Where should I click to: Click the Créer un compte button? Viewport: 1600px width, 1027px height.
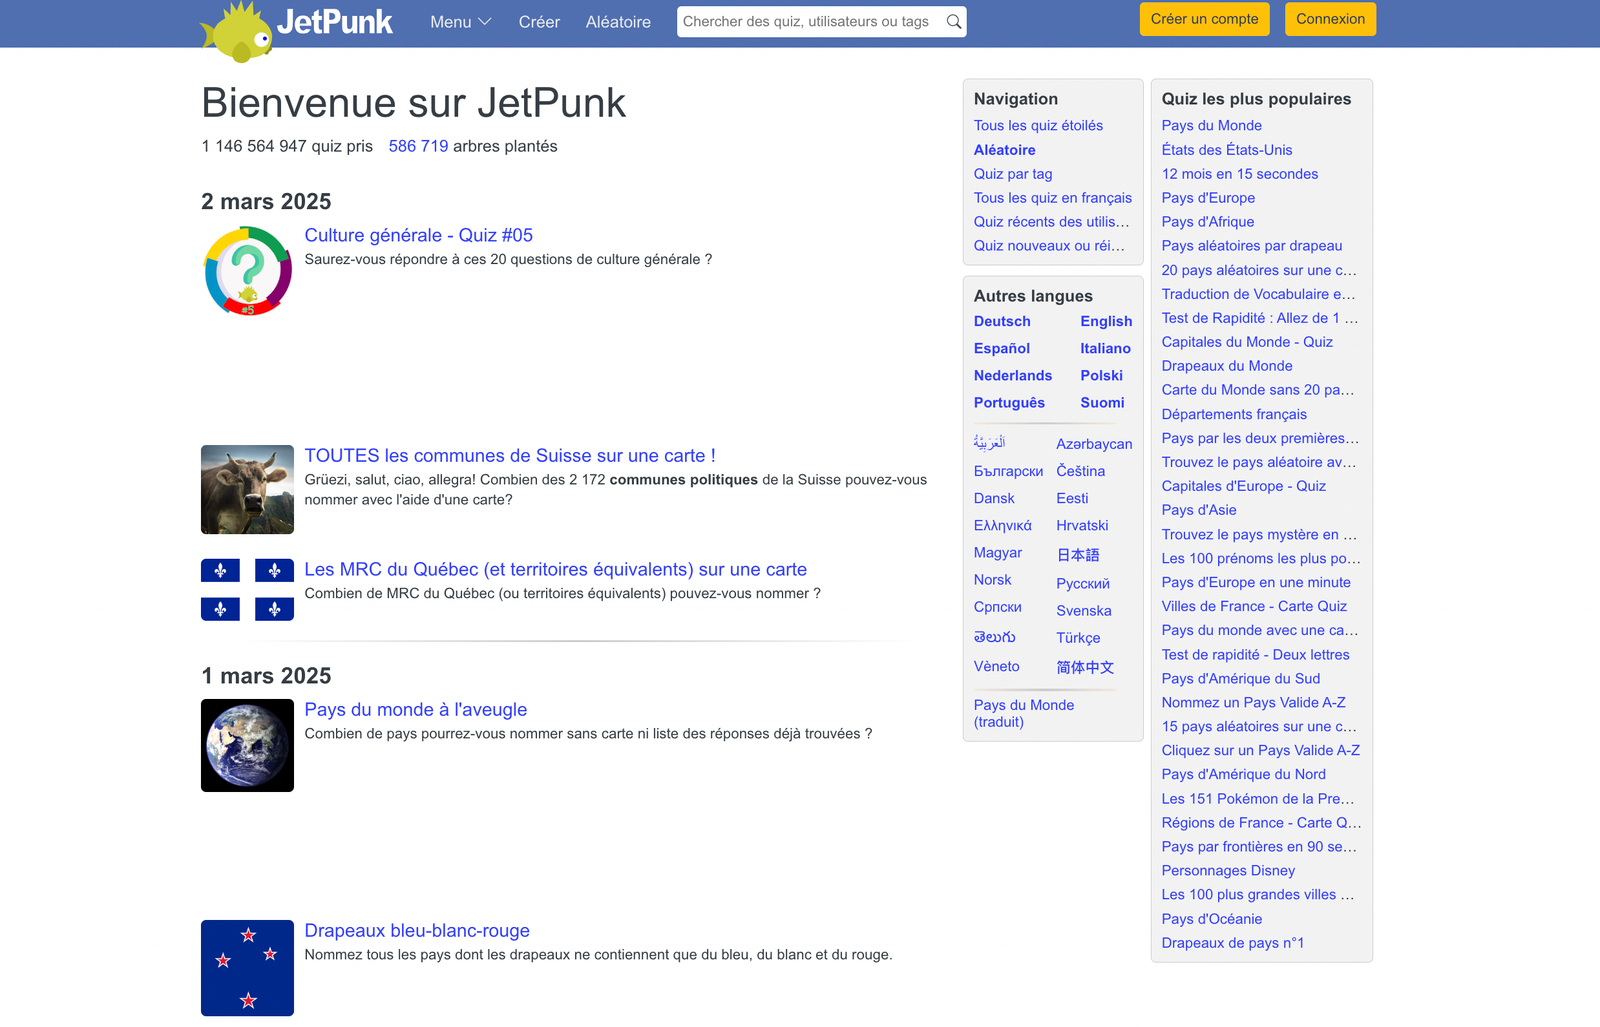1205,19
